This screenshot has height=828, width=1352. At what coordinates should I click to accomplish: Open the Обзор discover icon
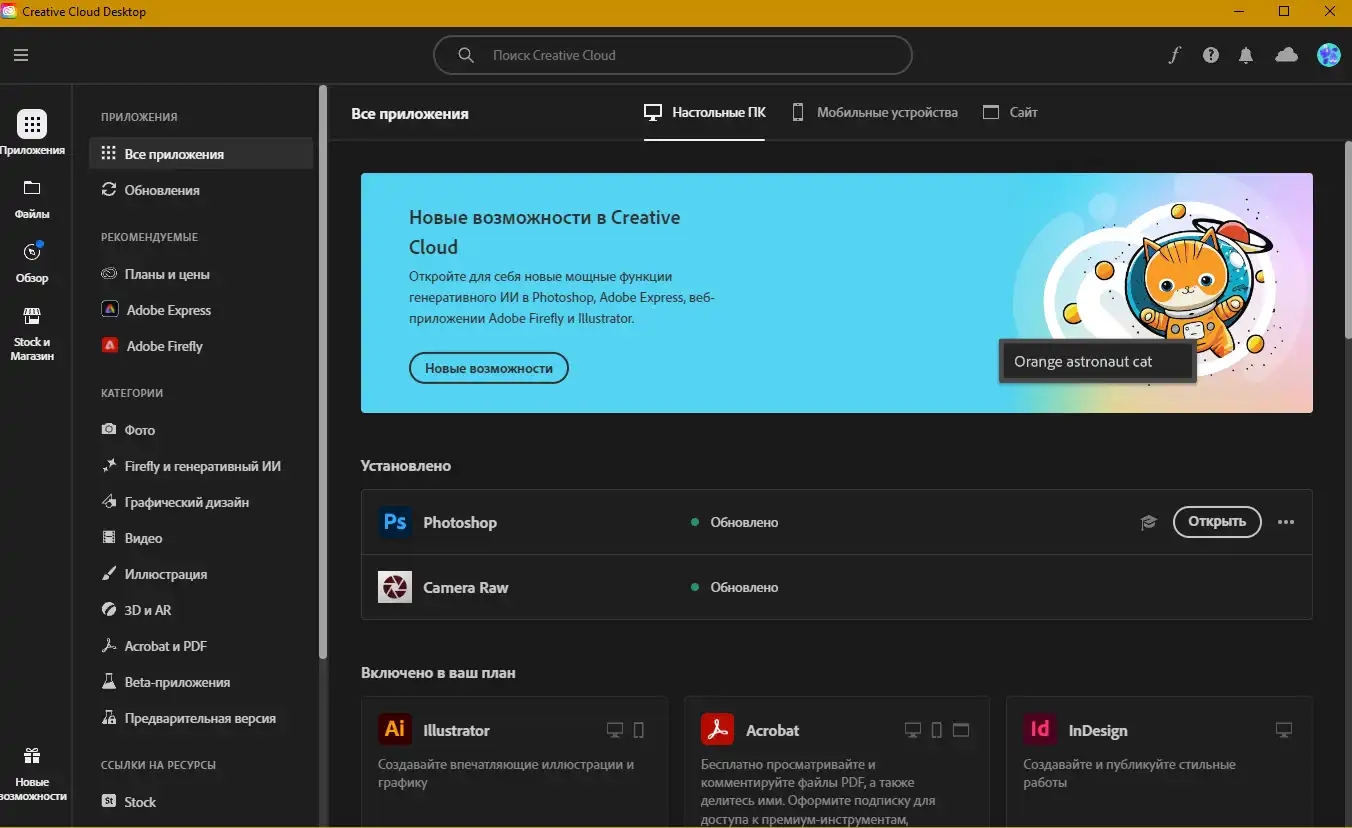pyautogui.click(x=32, y=252)
